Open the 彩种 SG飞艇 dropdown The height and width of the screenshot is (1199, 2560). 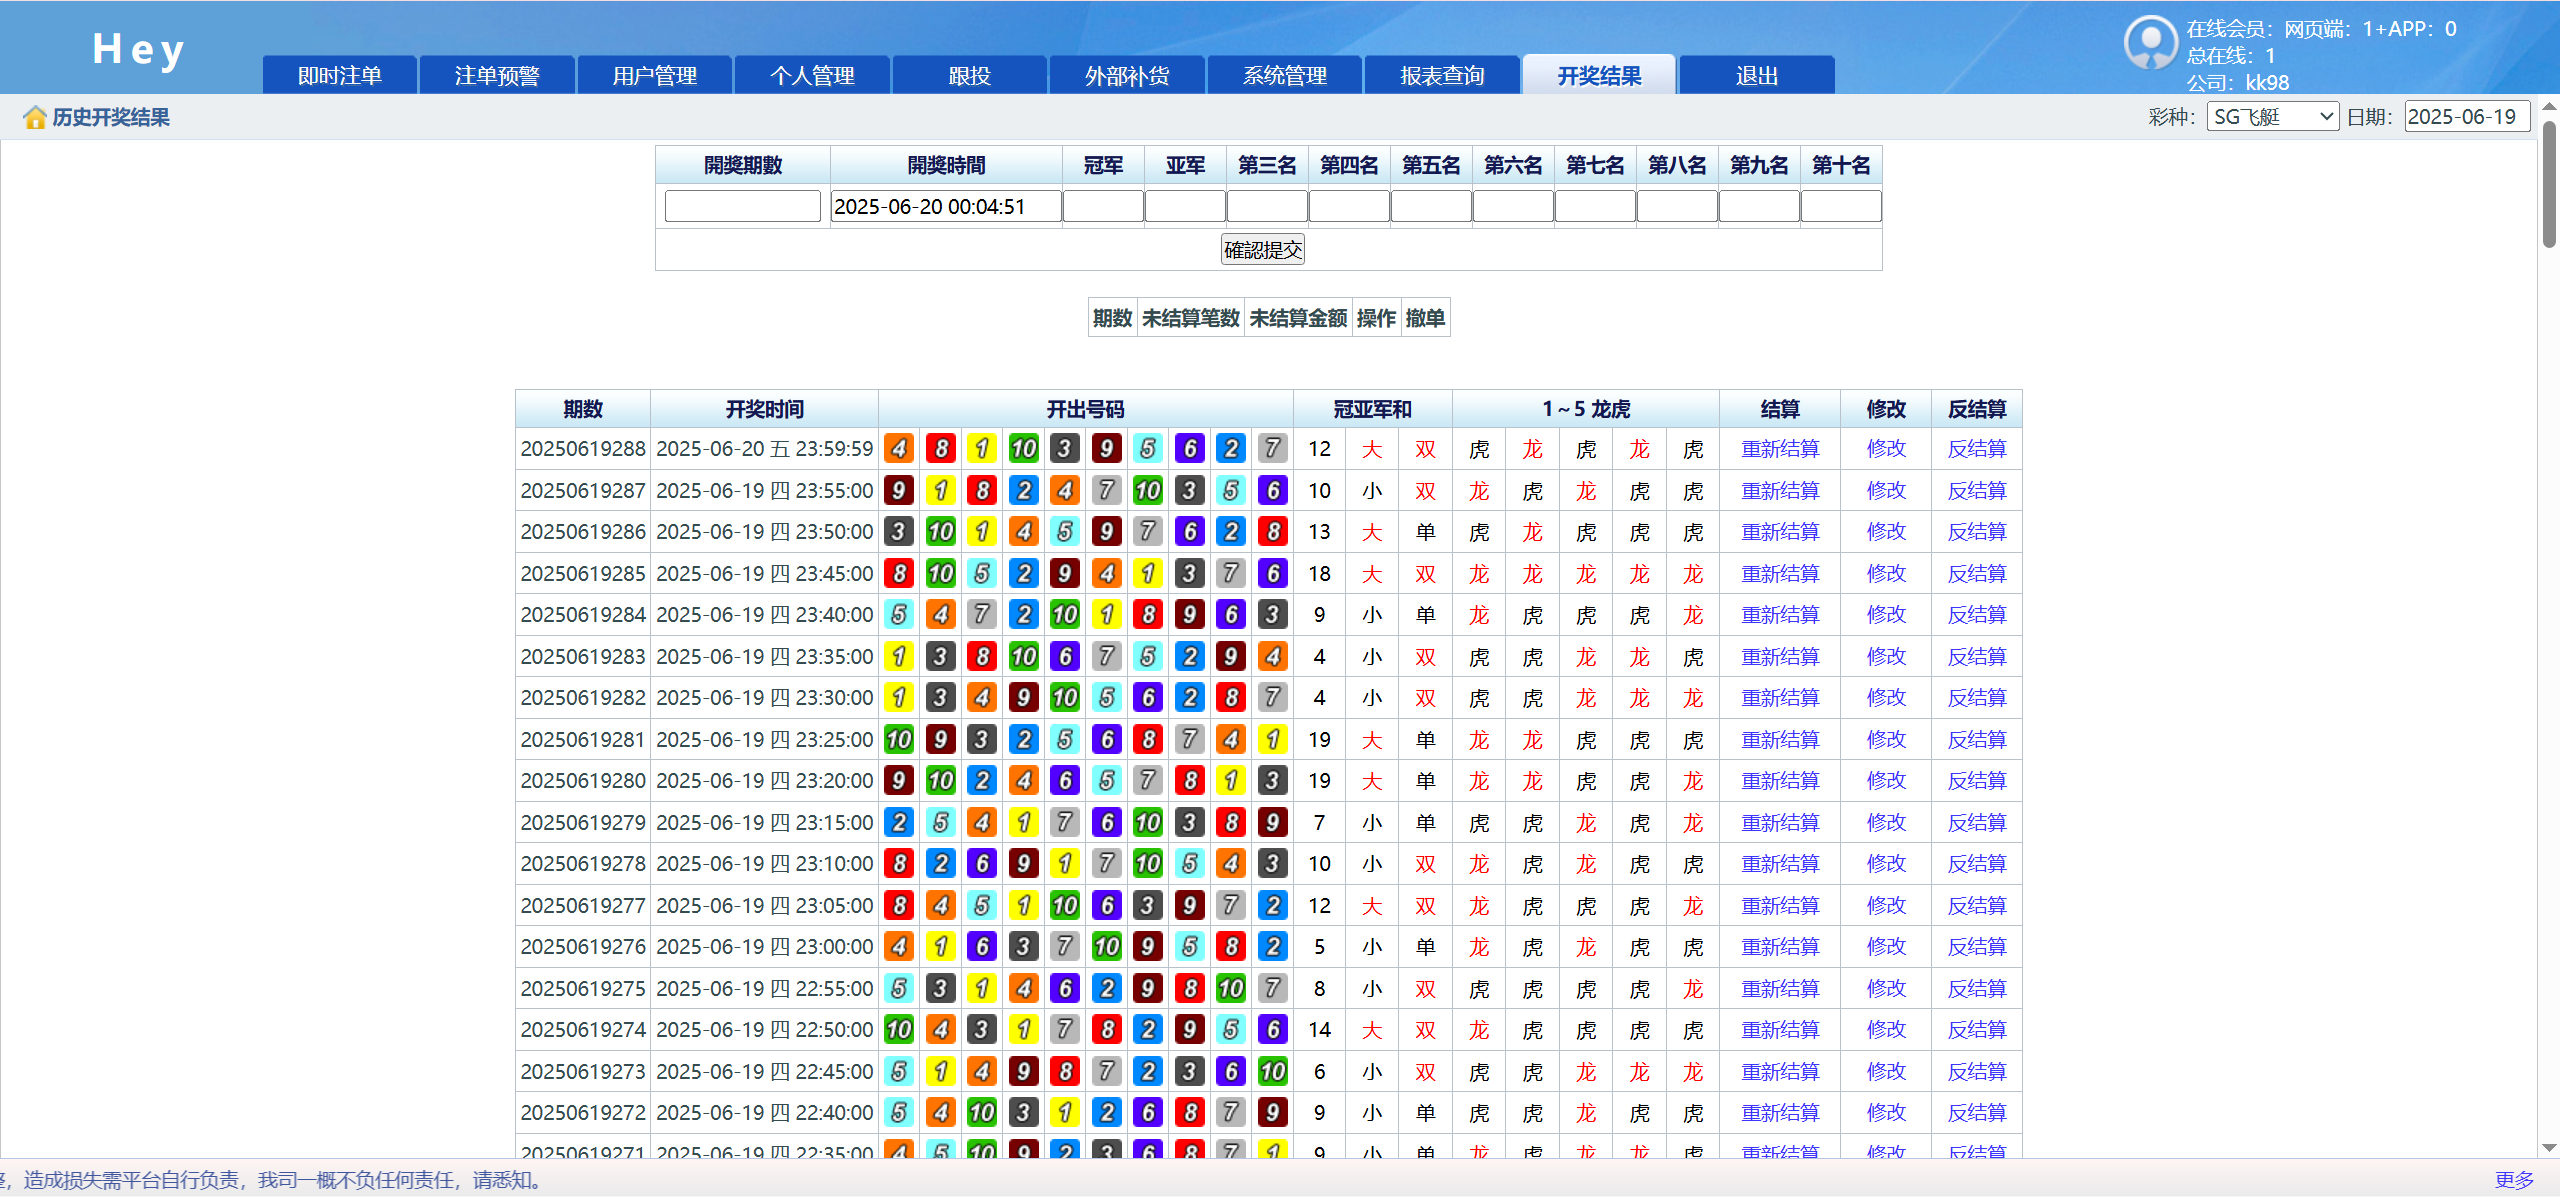[2271, 117]
